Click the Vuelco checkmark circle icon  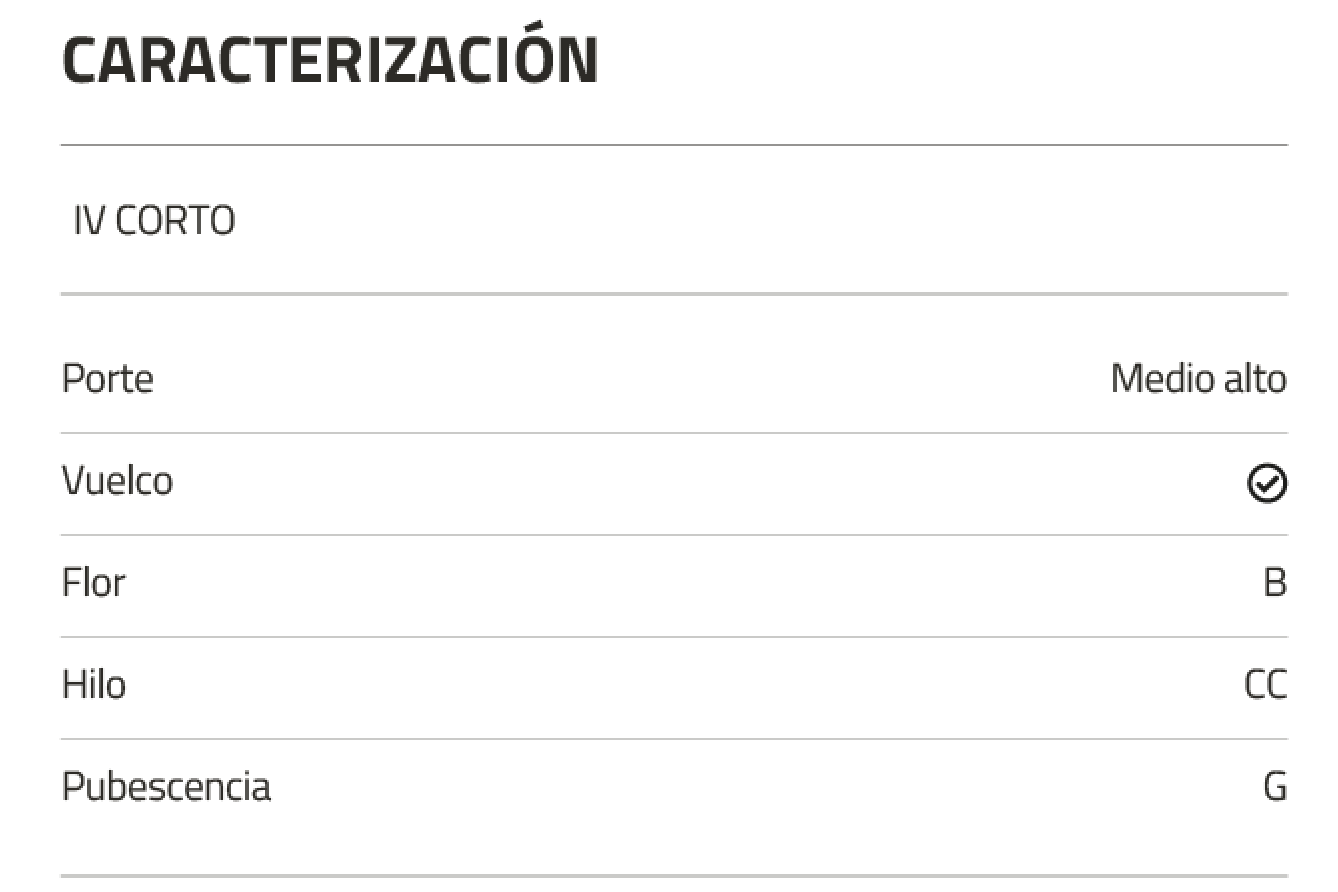(1267, 484)
